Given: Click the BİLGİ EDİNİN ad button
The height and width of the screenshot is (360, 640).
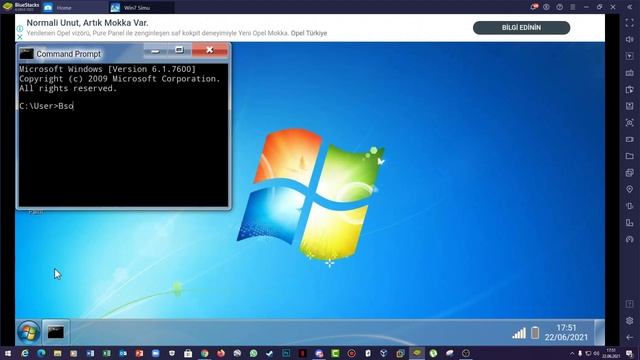Looking at the screenshot, I should [x=521, y=28].
